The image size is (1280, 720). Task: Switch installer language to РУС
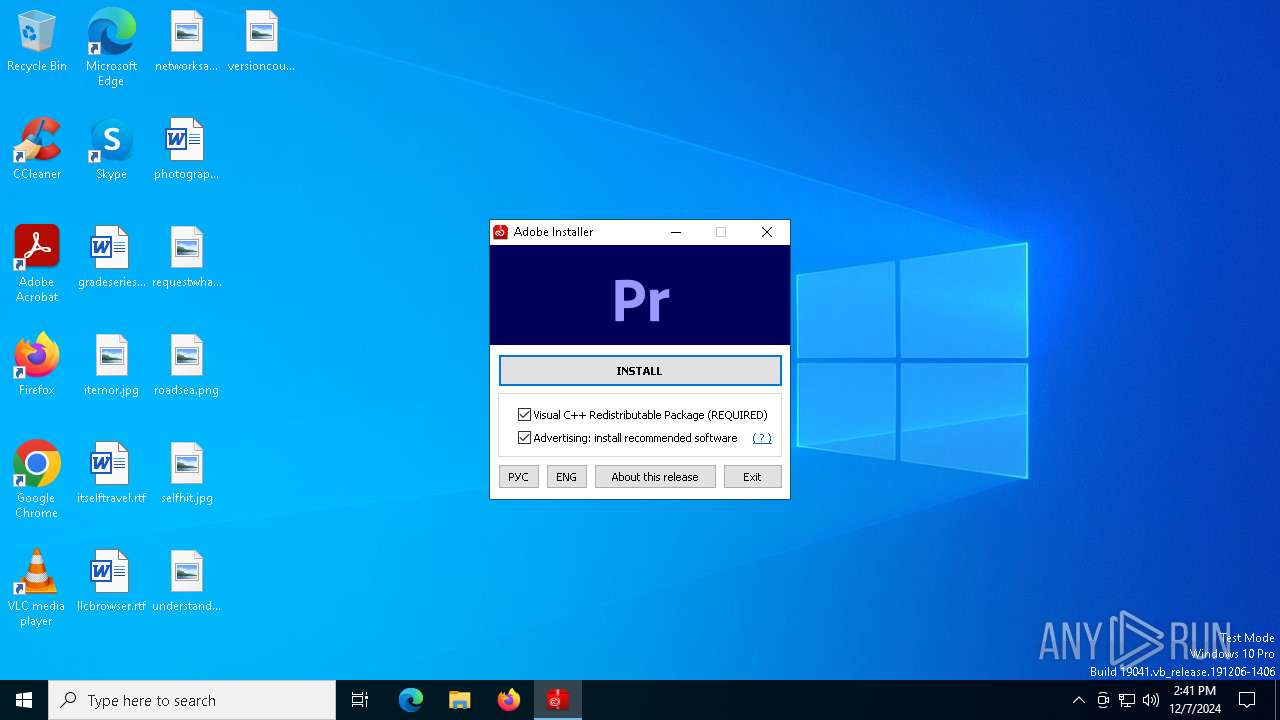coord(518,477)
